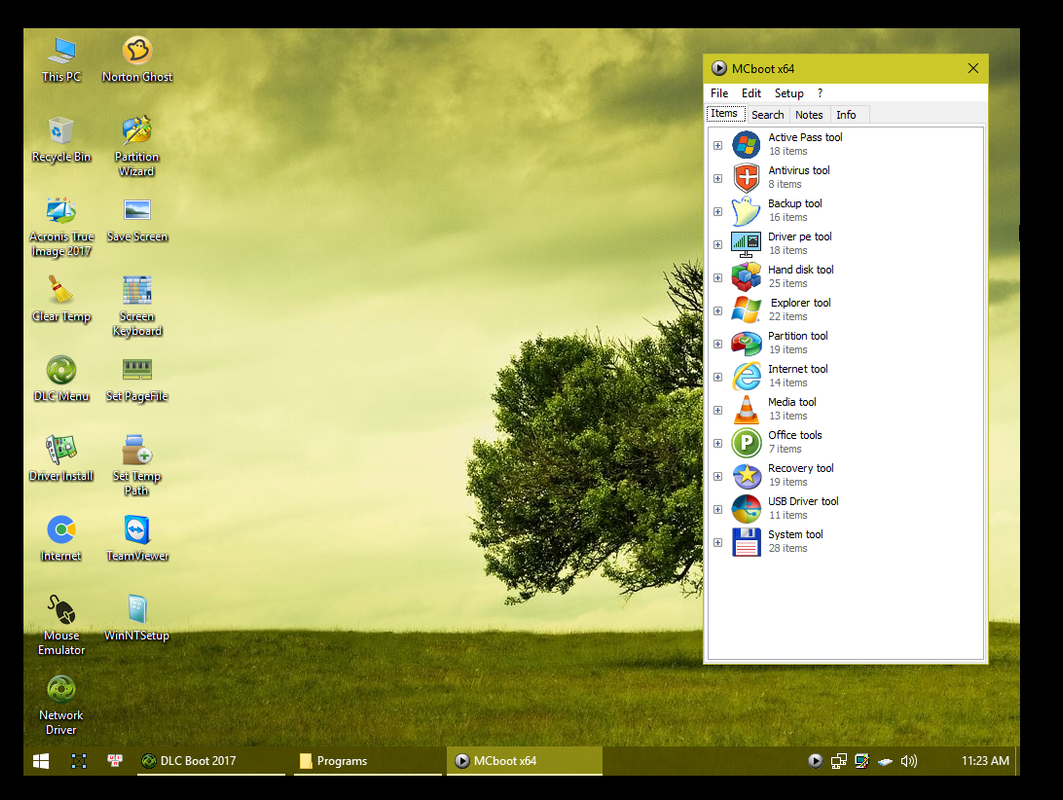Click the Programs taskbar button

click(x=367, y=761)
